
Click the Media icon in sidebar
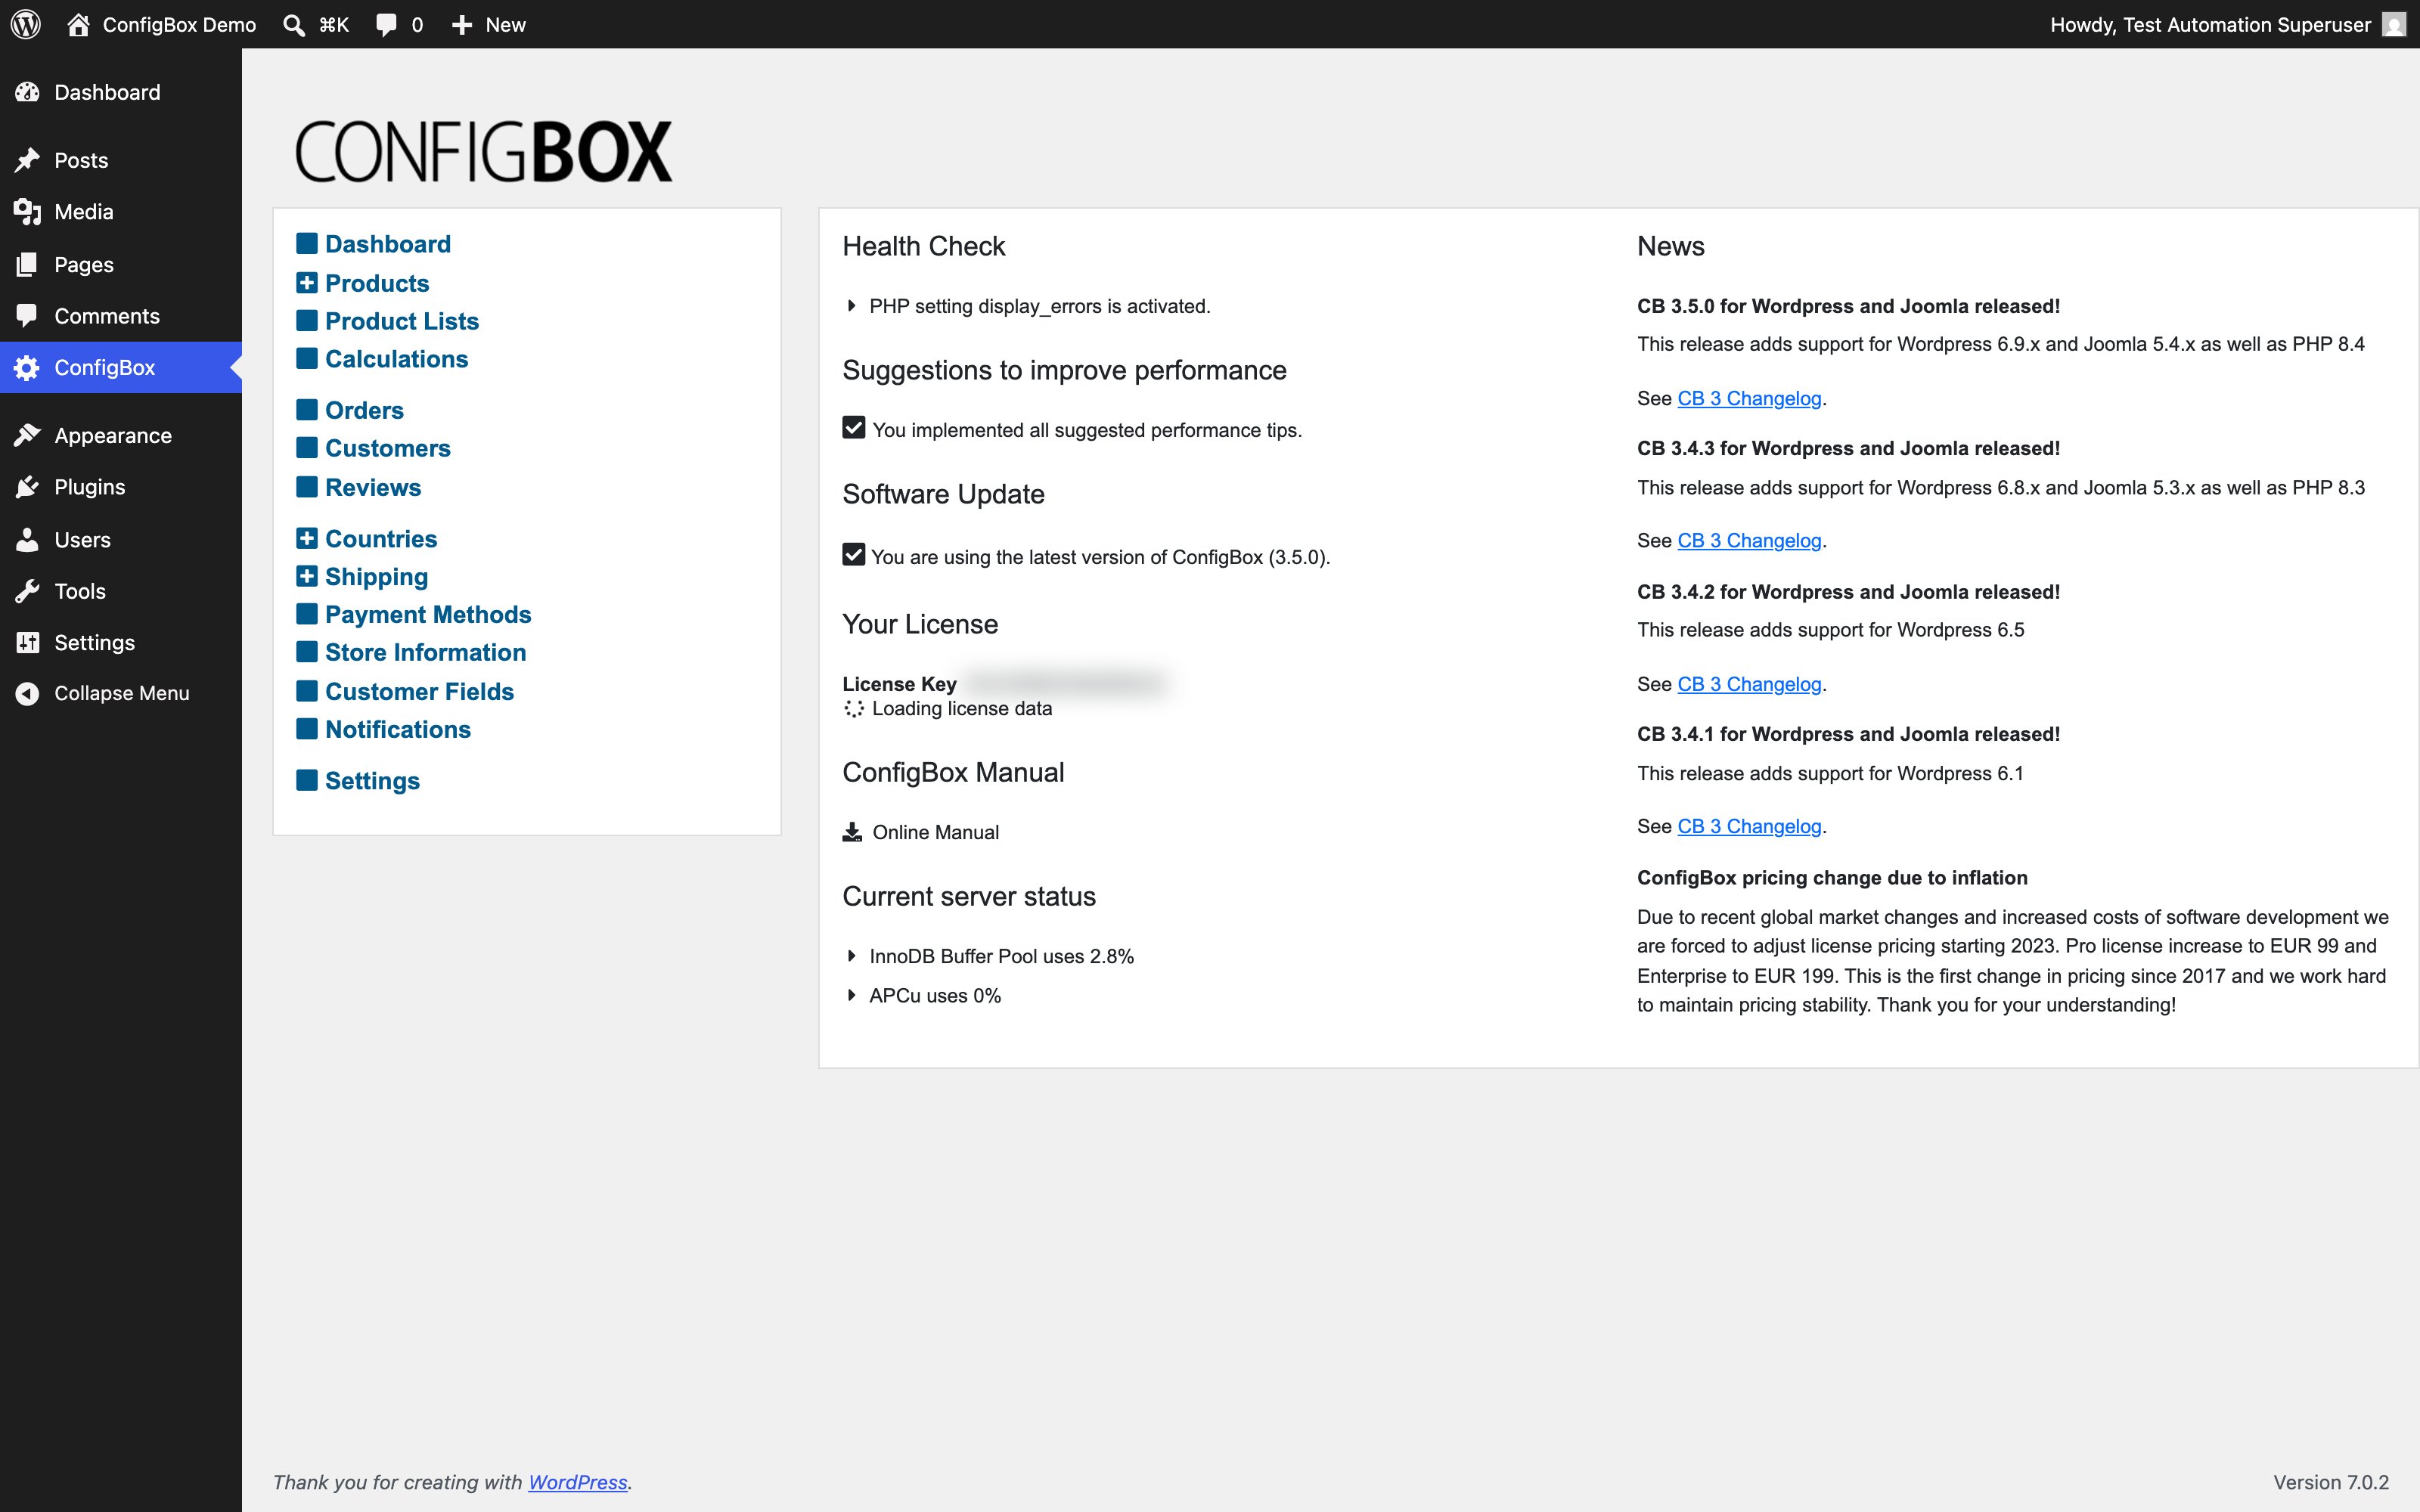27,212
